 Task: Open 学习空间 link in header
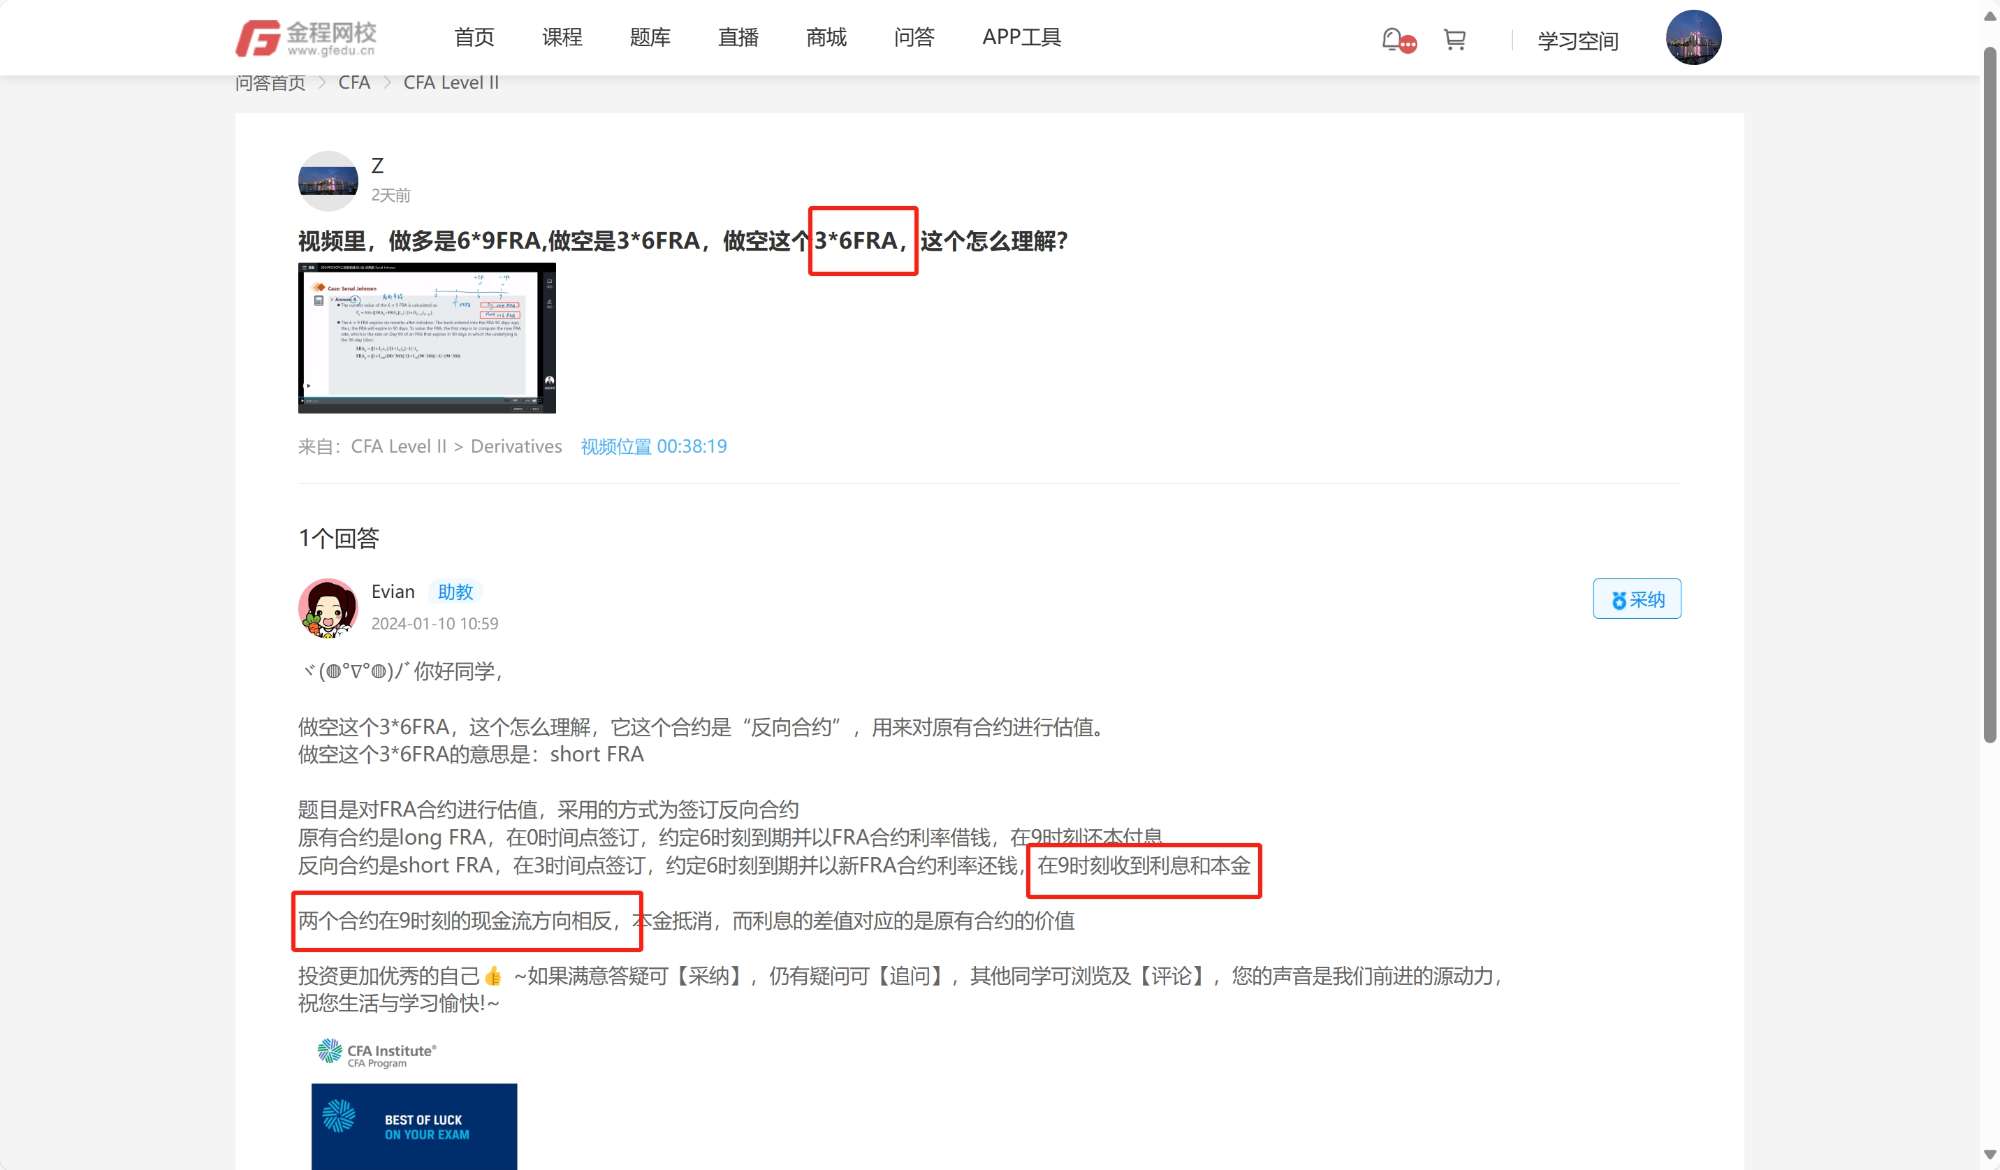[x=1577, y=41]
